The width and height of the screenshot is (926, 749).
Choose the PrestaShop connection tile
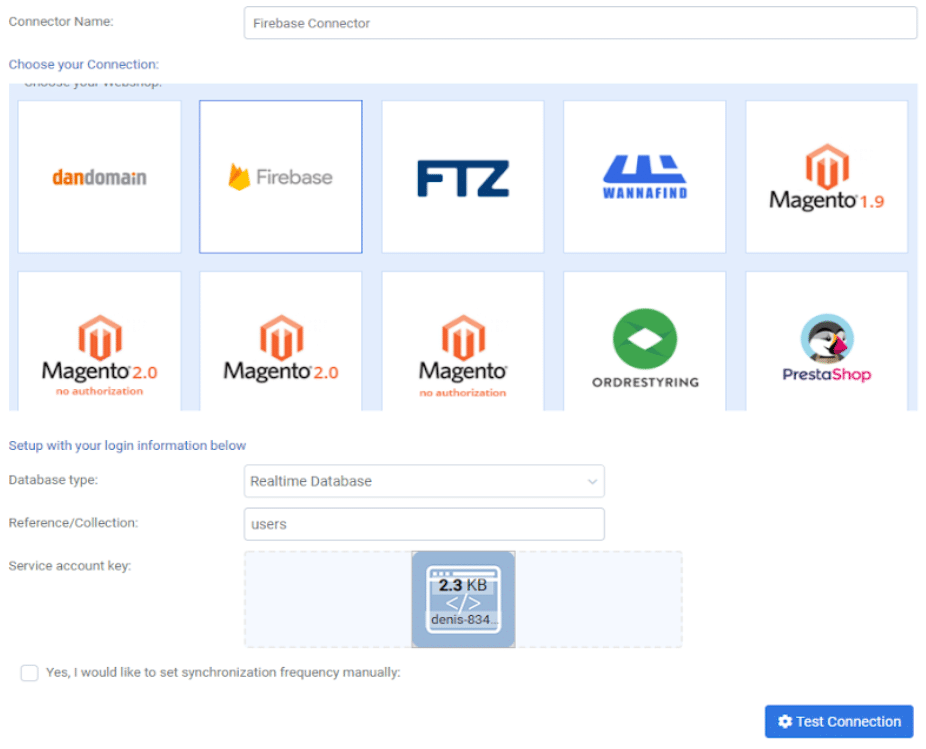click(x=826, y=341)
